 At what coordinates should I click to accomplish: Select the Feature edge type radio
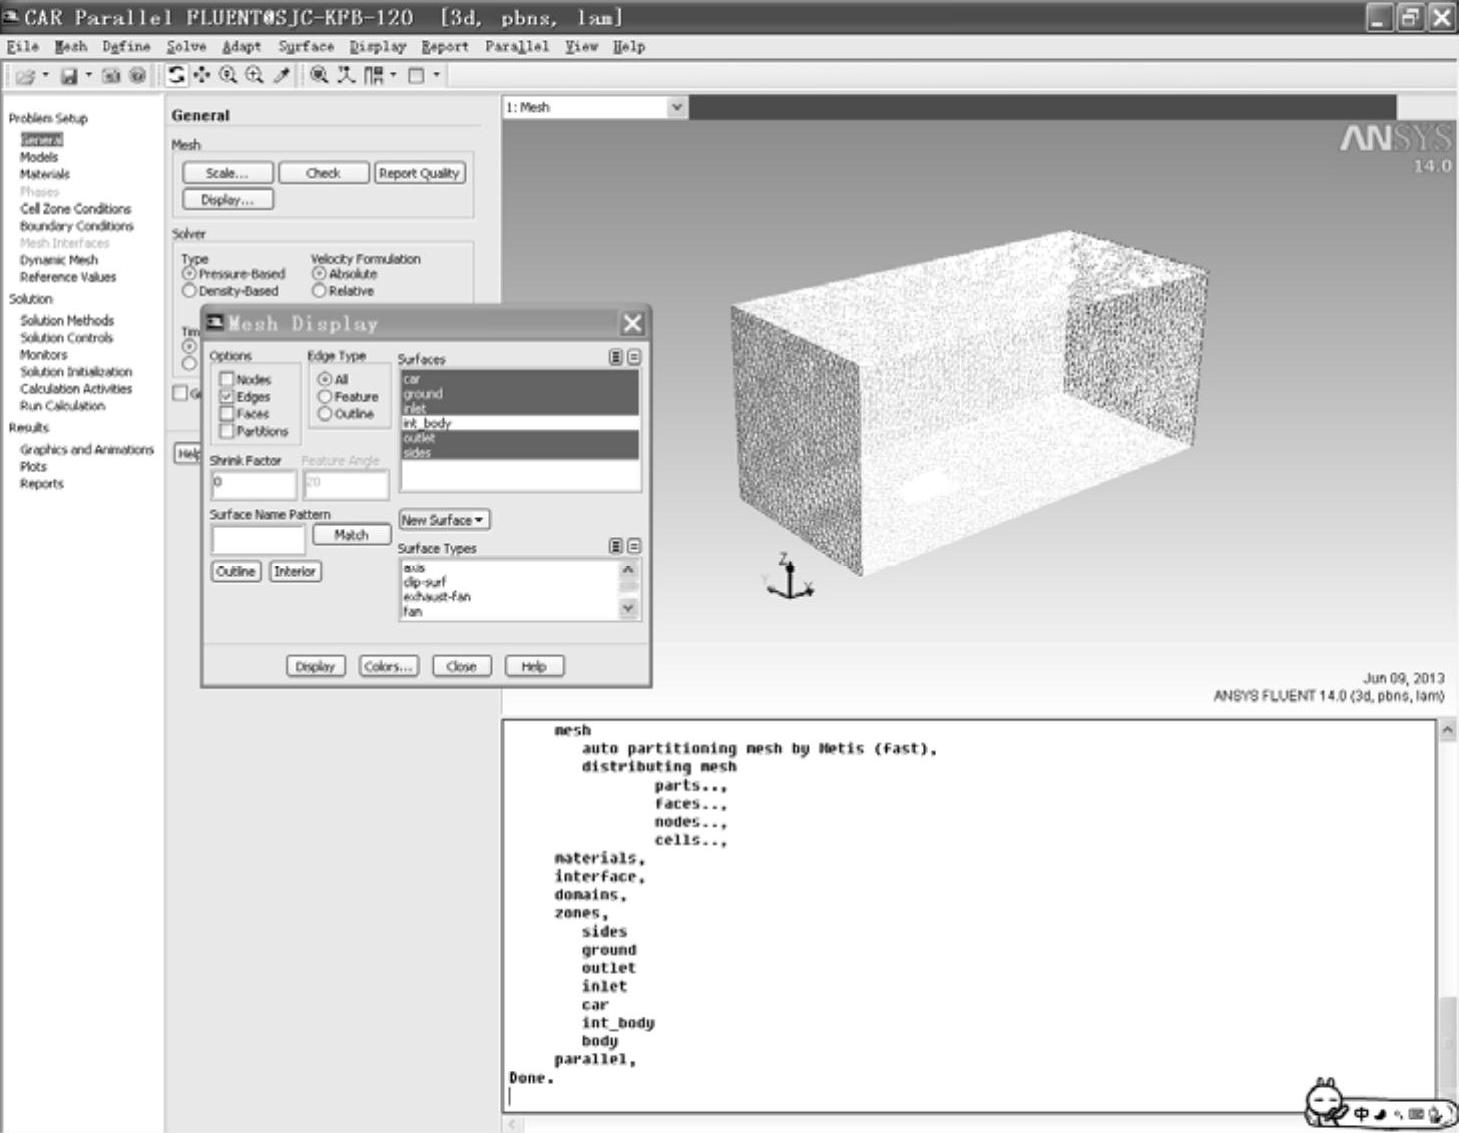(x=325, y=397)
